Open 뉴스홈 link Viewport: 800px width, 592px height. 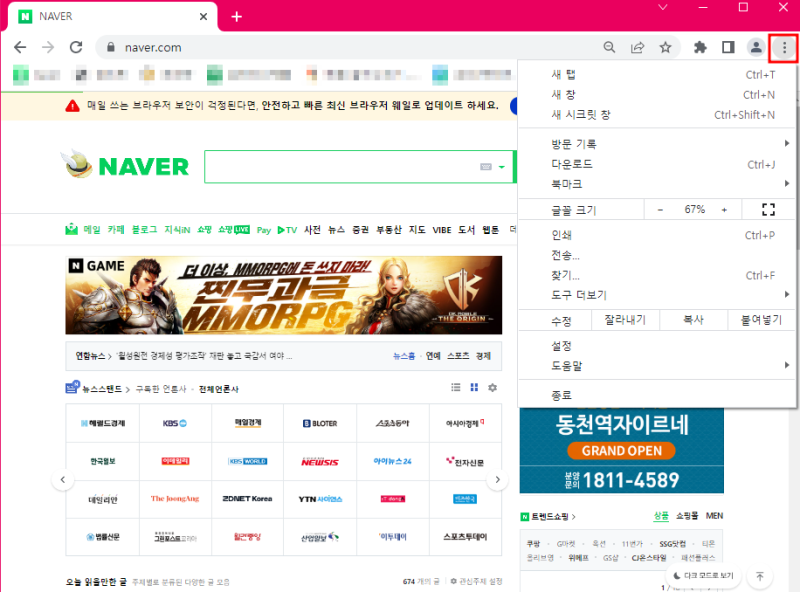click(x=404, y=356)
